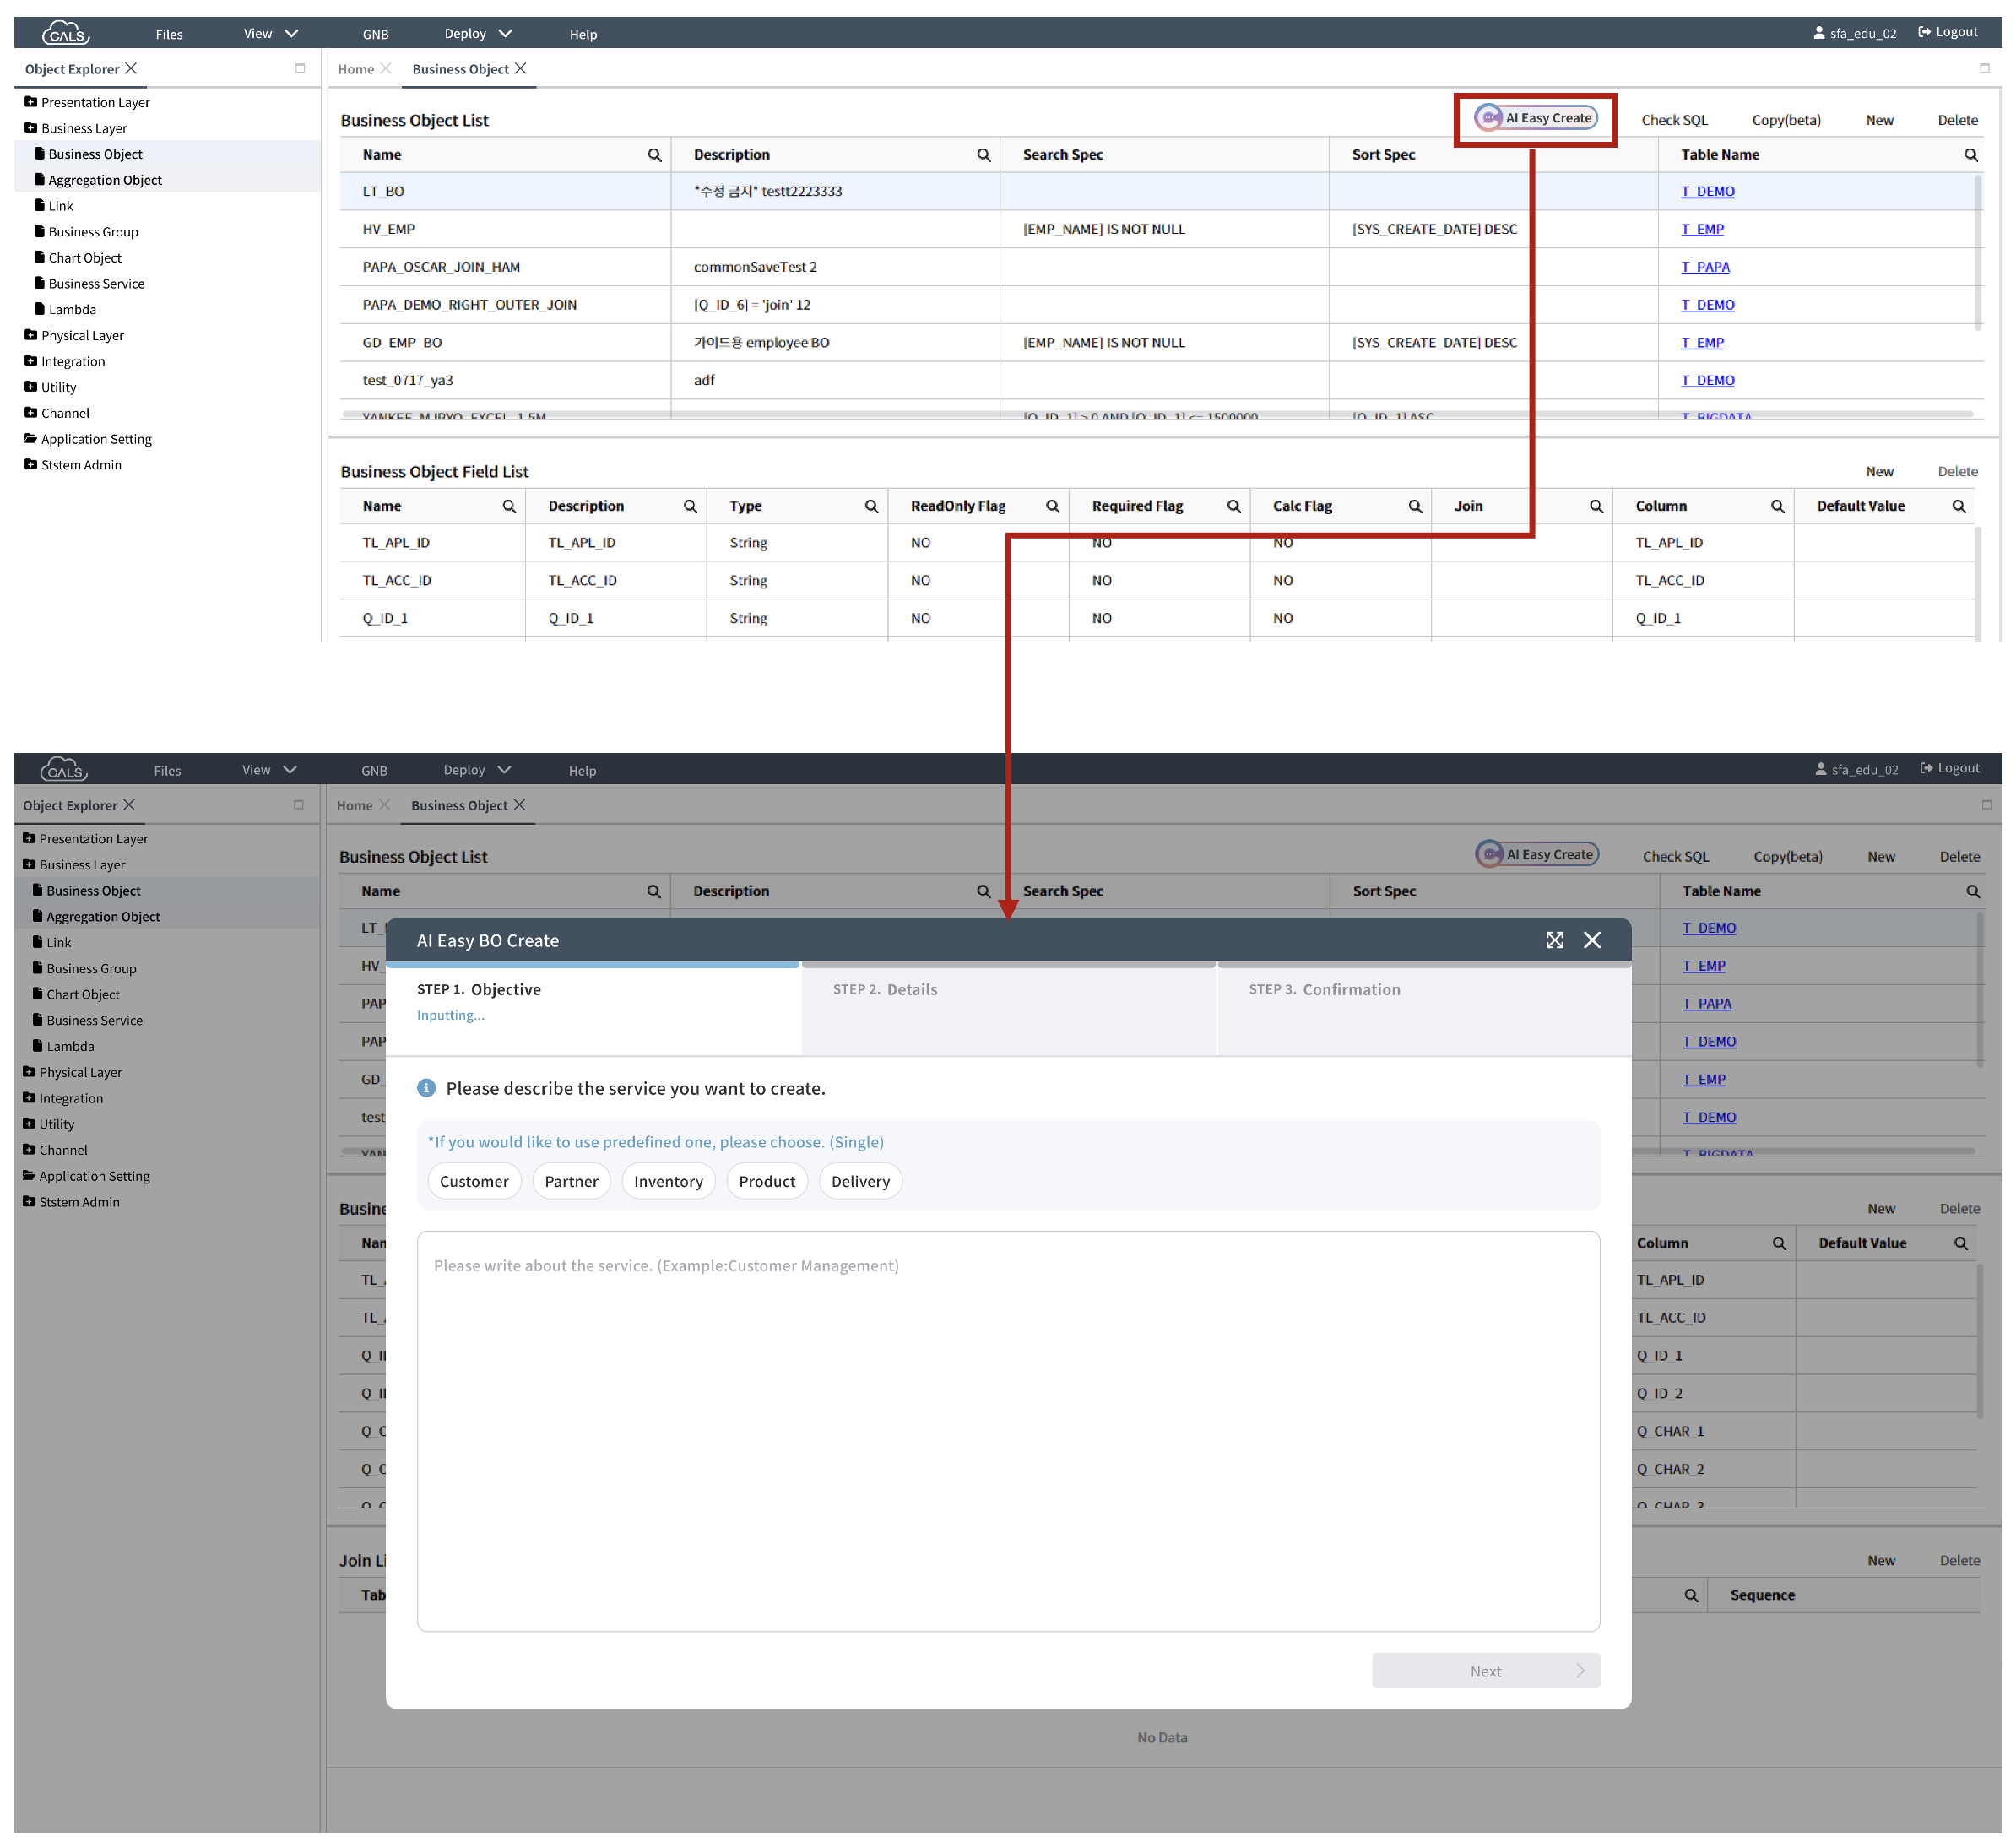Open T_EMP link on HV_EMP row
2016x1847 pixels.
tap(1702, 229)
